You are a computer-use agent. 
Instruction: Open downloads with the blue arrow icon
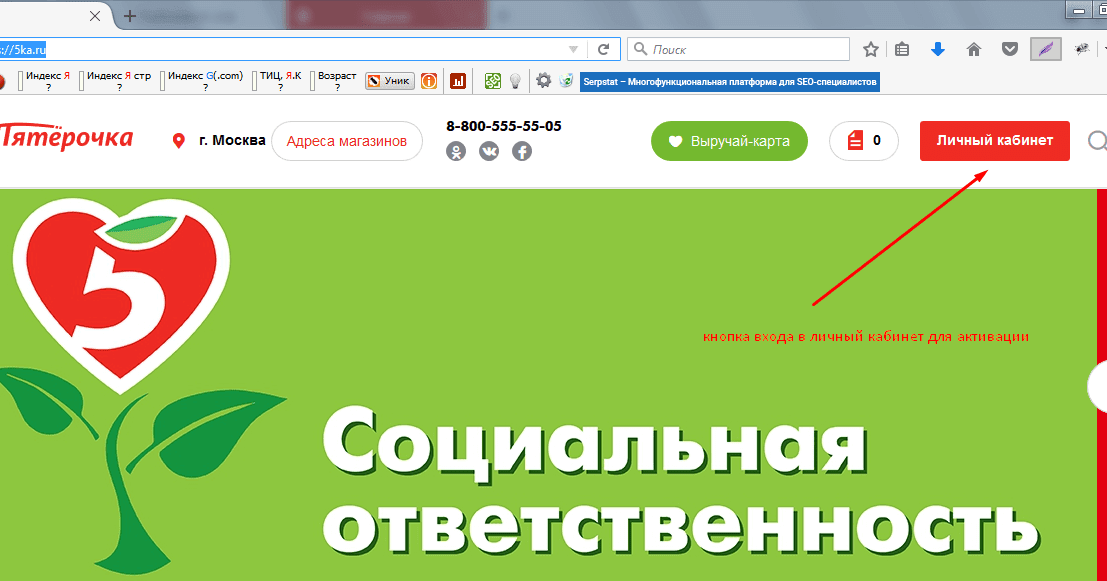coord(937,48)
